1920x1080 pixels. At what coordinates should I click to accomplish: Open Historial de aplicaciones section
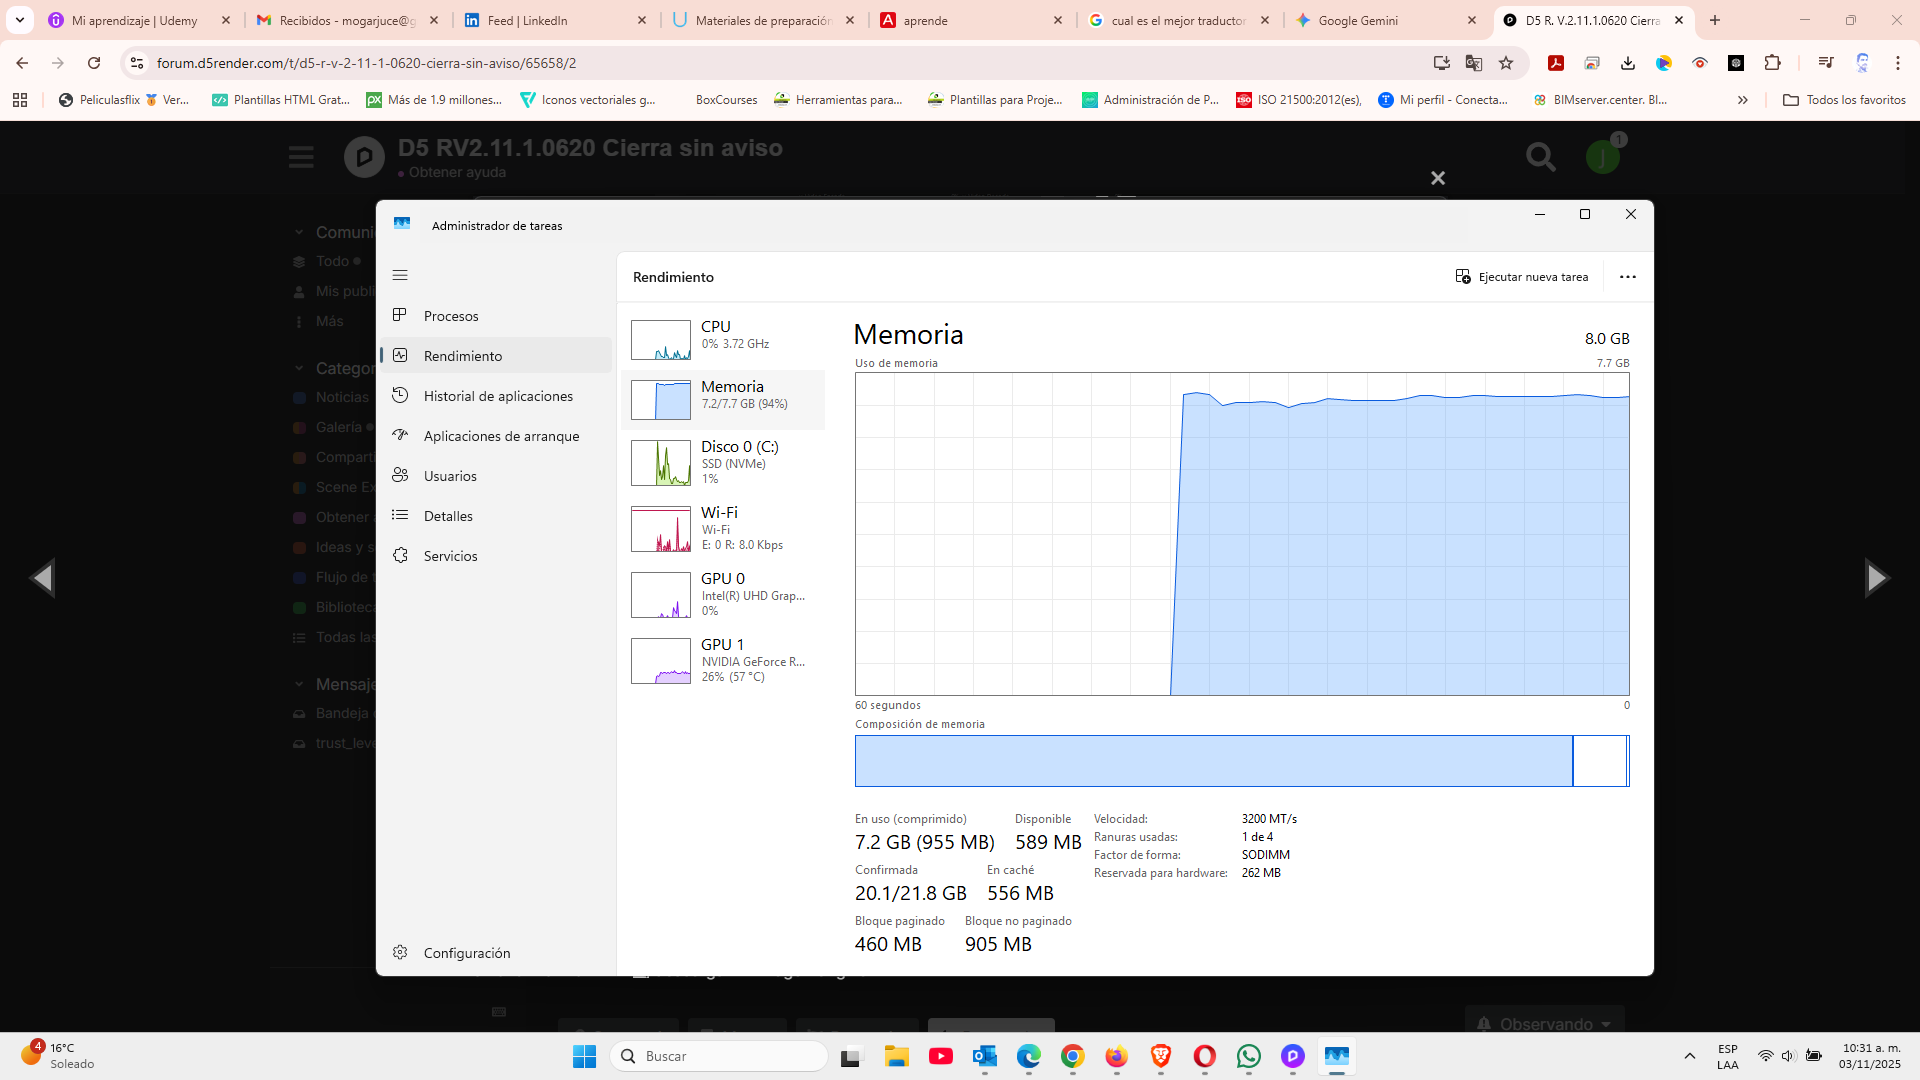coord(497,396)
